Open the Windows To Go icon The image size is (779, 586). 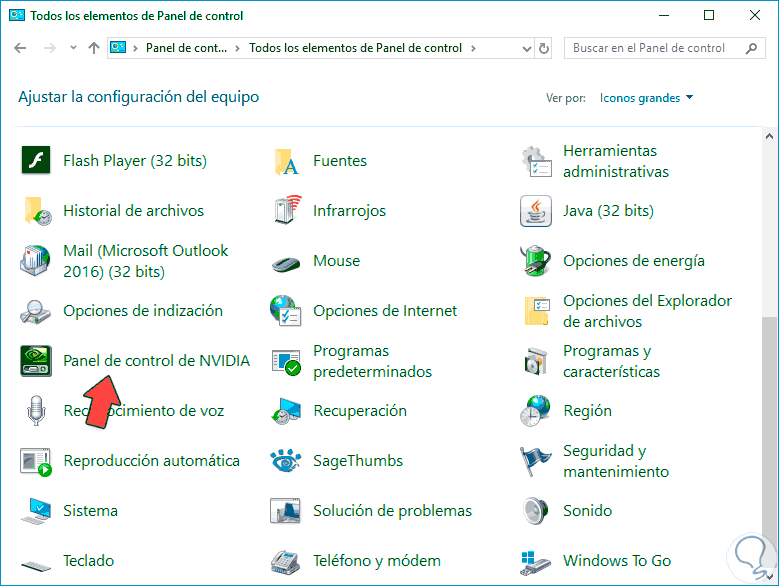(536, 563)
